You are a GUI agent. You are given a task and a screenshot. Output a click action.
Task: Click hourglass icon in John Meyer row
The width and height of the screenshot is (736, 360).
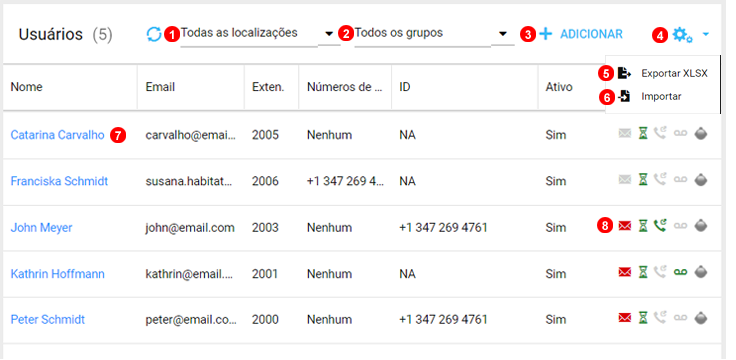[643, 226]
